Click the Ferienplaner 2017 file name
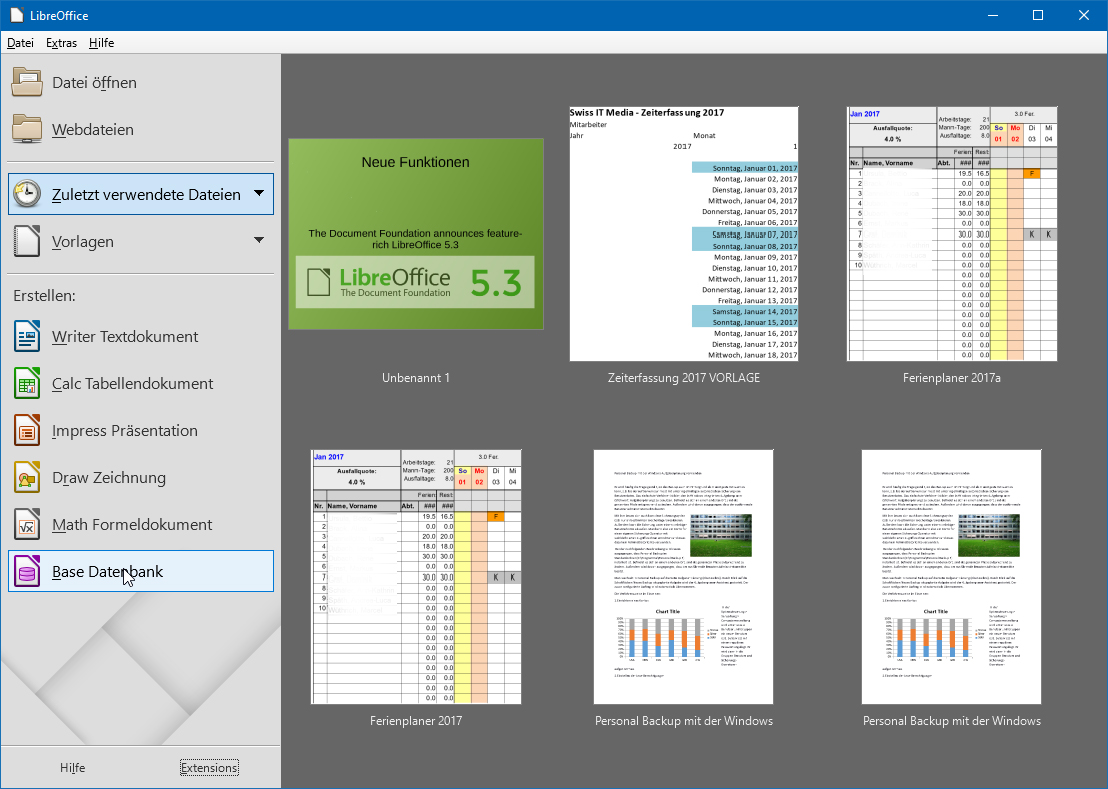1108x789 pixels. tap(416, 721)
